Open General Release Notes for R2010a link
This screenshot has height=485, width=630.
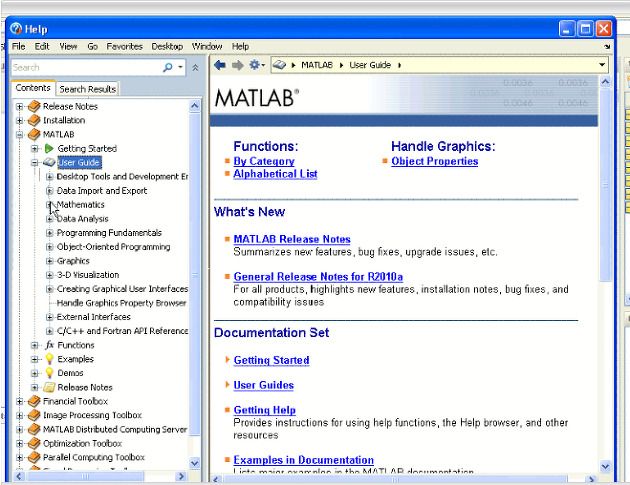pos(318,276)
